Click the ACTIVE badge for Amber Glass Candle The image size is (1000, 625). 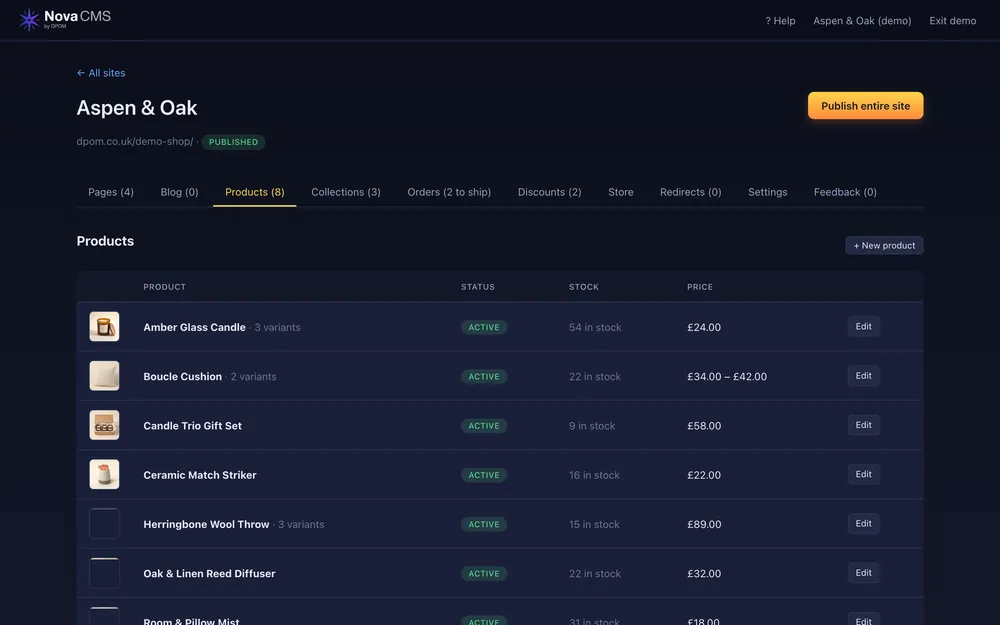484,327
